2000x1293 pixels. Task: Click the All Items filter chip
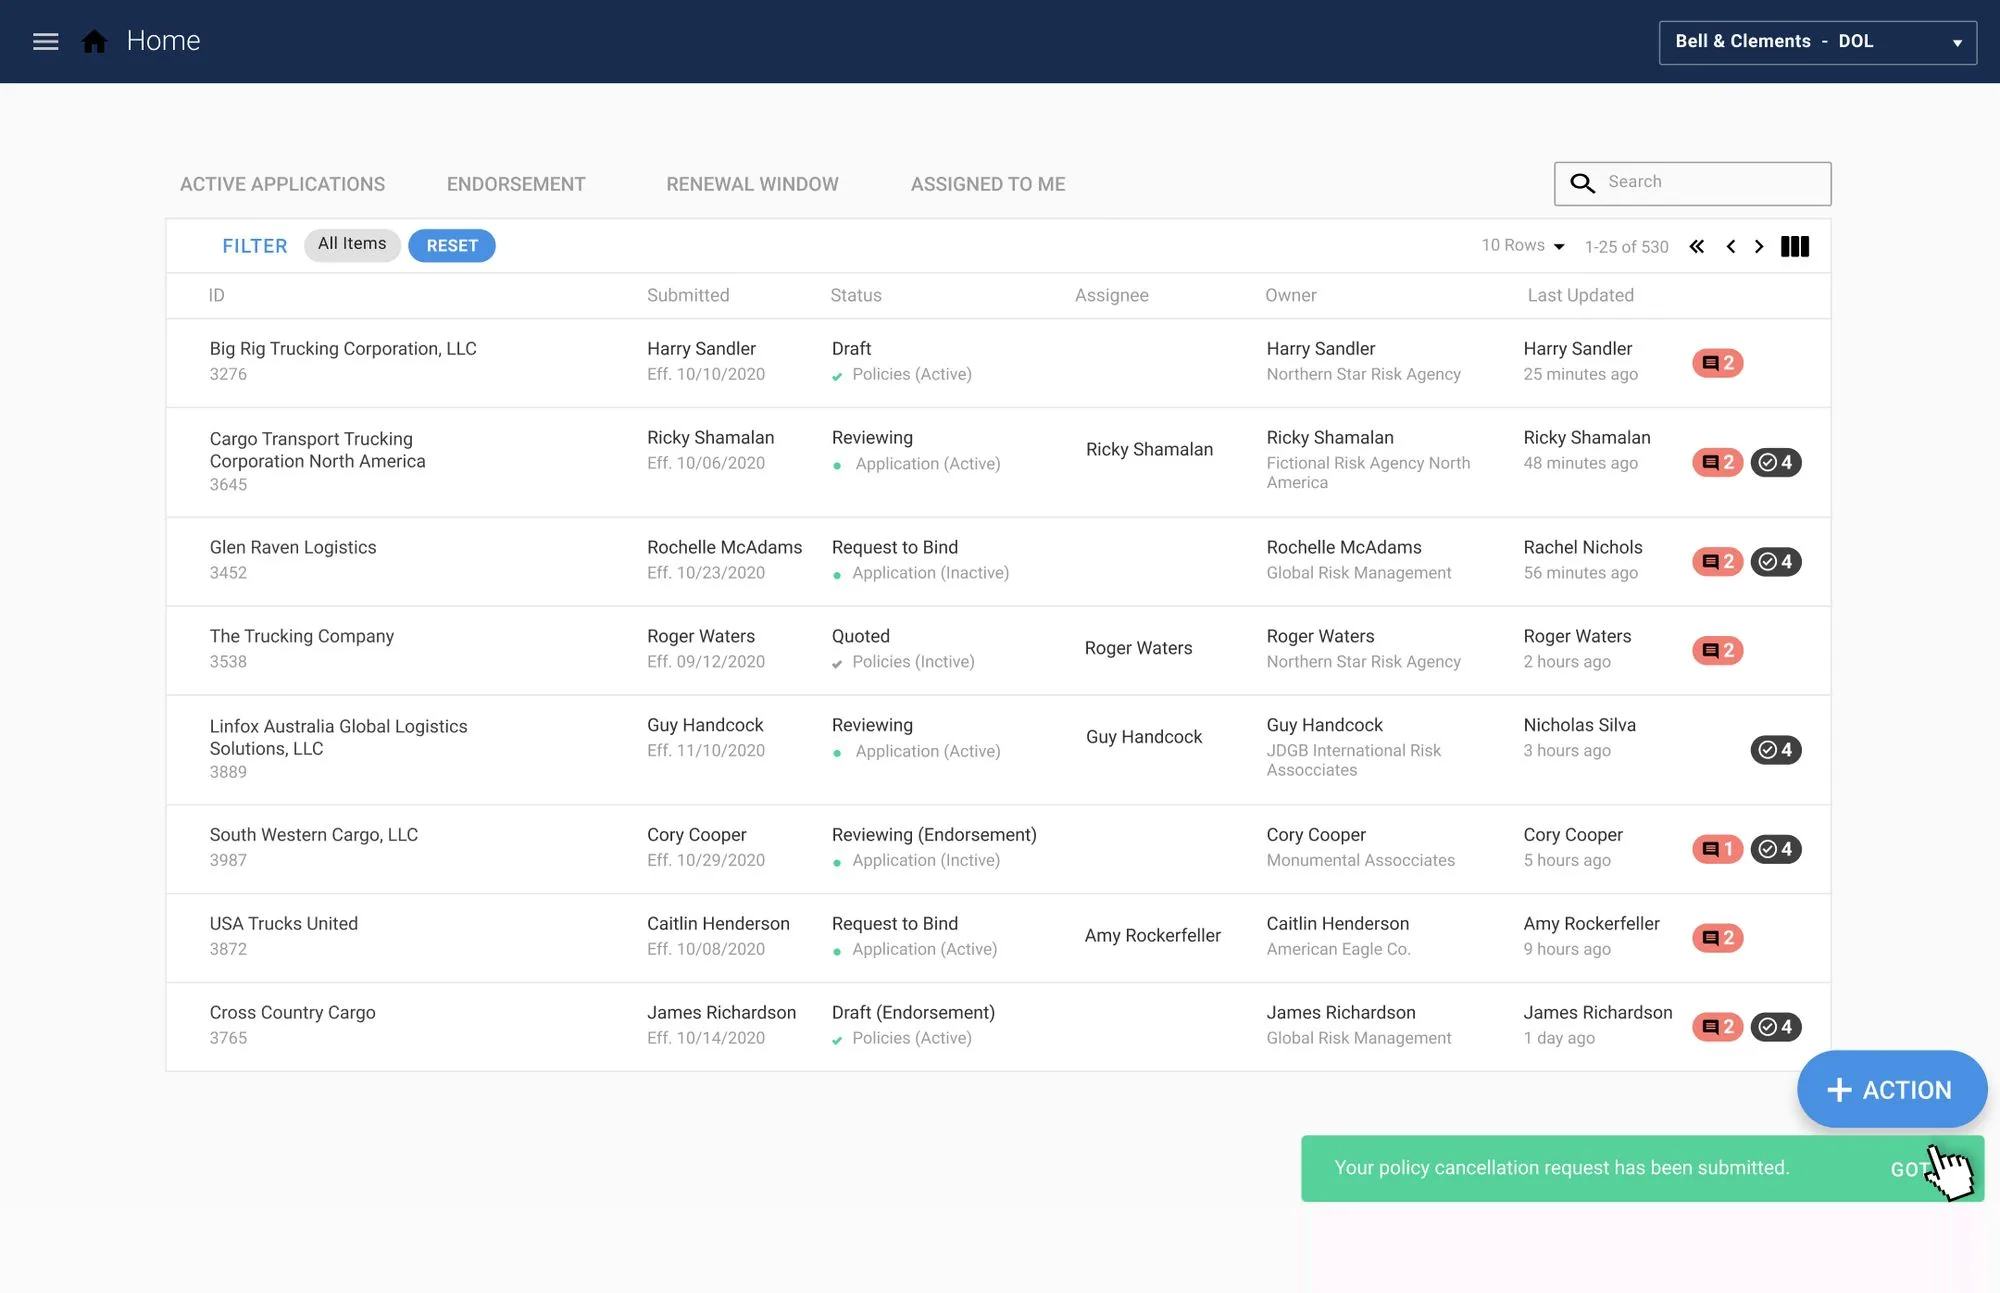(x=352, y=245)
